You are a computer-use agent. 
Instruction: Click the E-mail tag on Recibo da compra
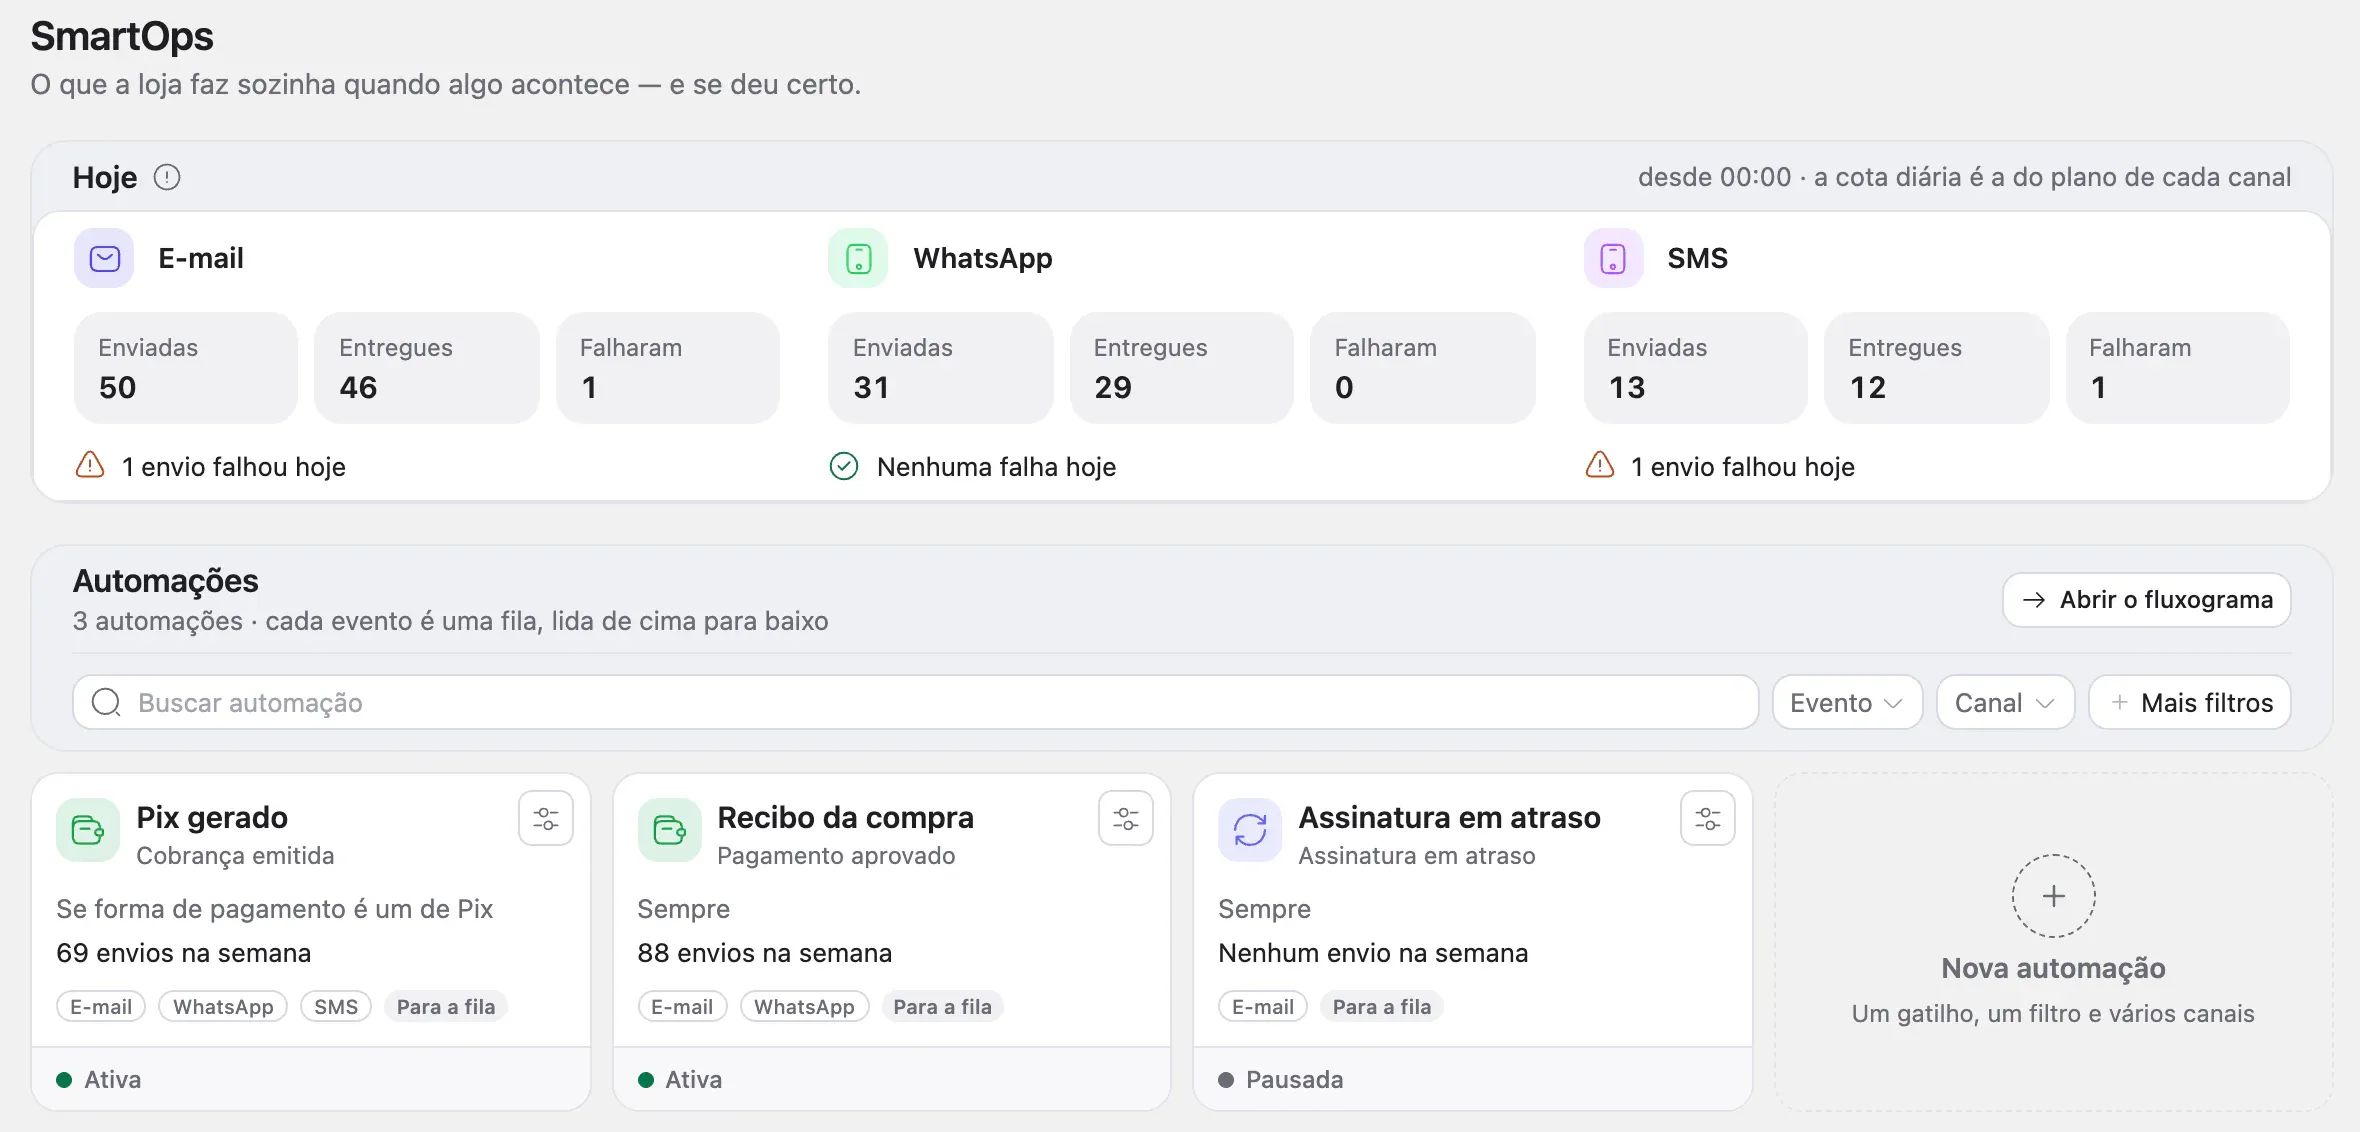682,1007
